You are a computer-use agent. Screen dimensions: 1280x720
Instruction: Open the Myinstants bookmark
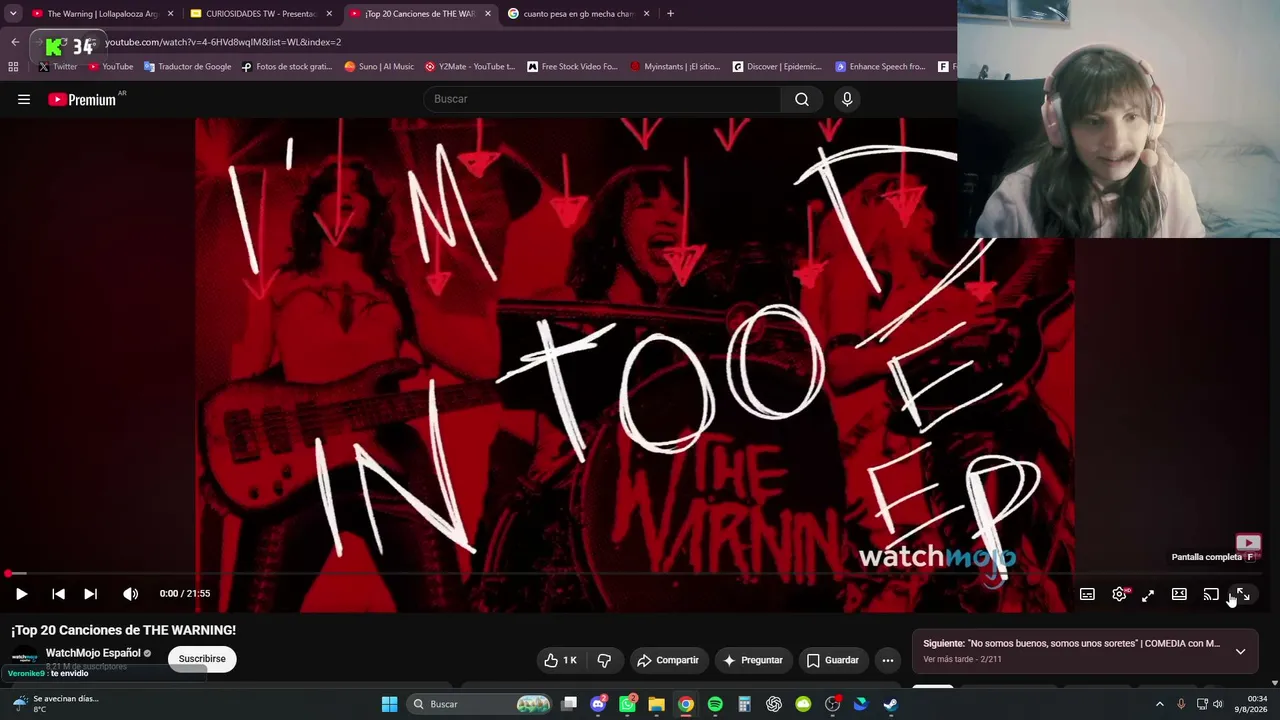[674, 67]
